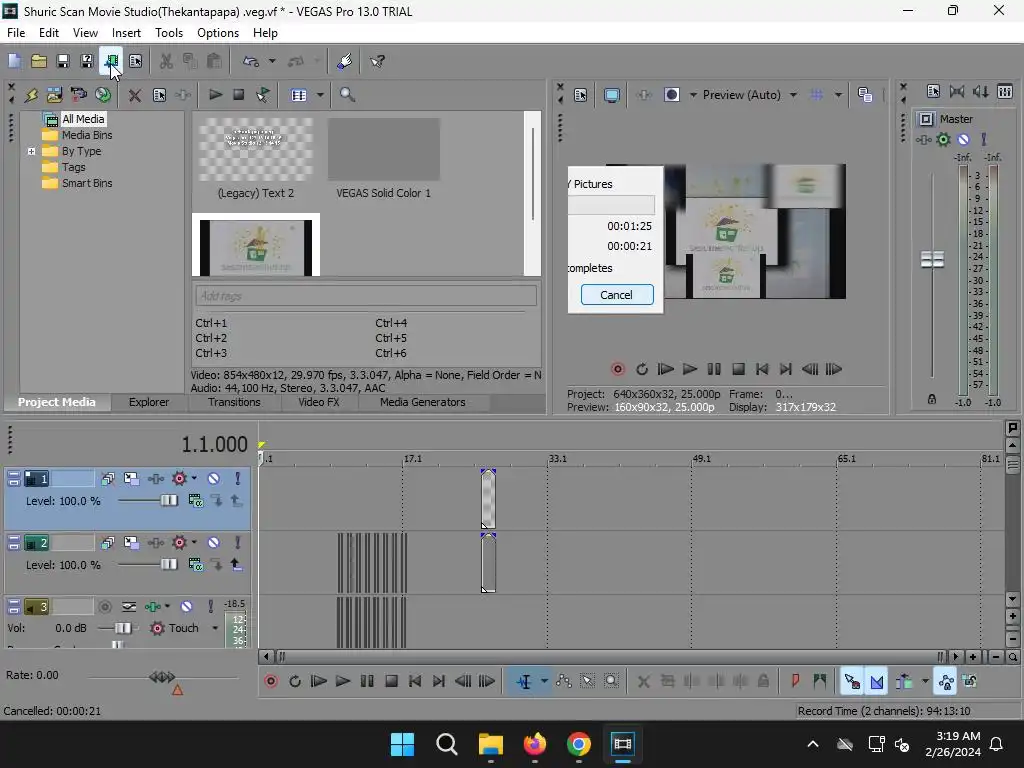Open Preview (Auto) quality dropdown
This screenshot has width=1024, height=768.
tap(793, 95)
